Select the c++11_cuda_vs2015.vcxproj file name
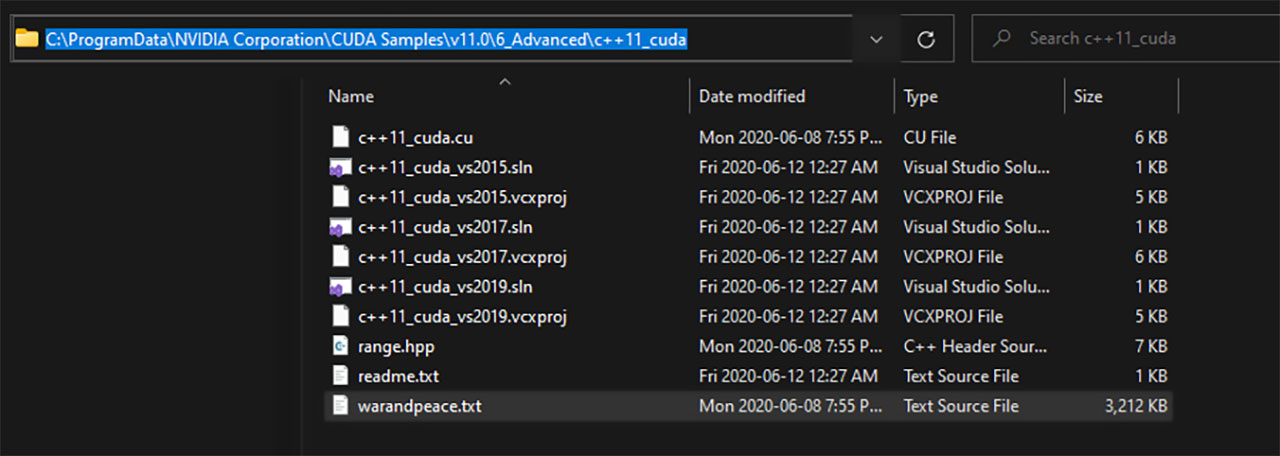Screen dimensions: 1280x456 (462, 197)
